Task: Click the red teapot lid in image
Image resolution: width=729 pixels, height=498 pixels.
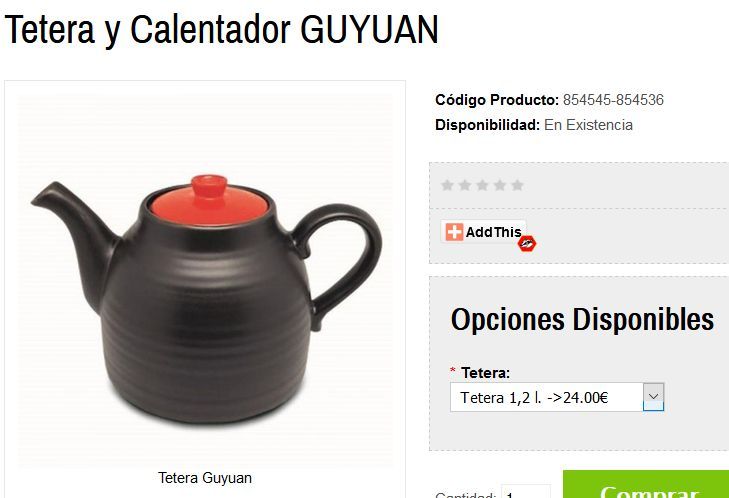Action: pyautogui.click(x=209, y=201)
